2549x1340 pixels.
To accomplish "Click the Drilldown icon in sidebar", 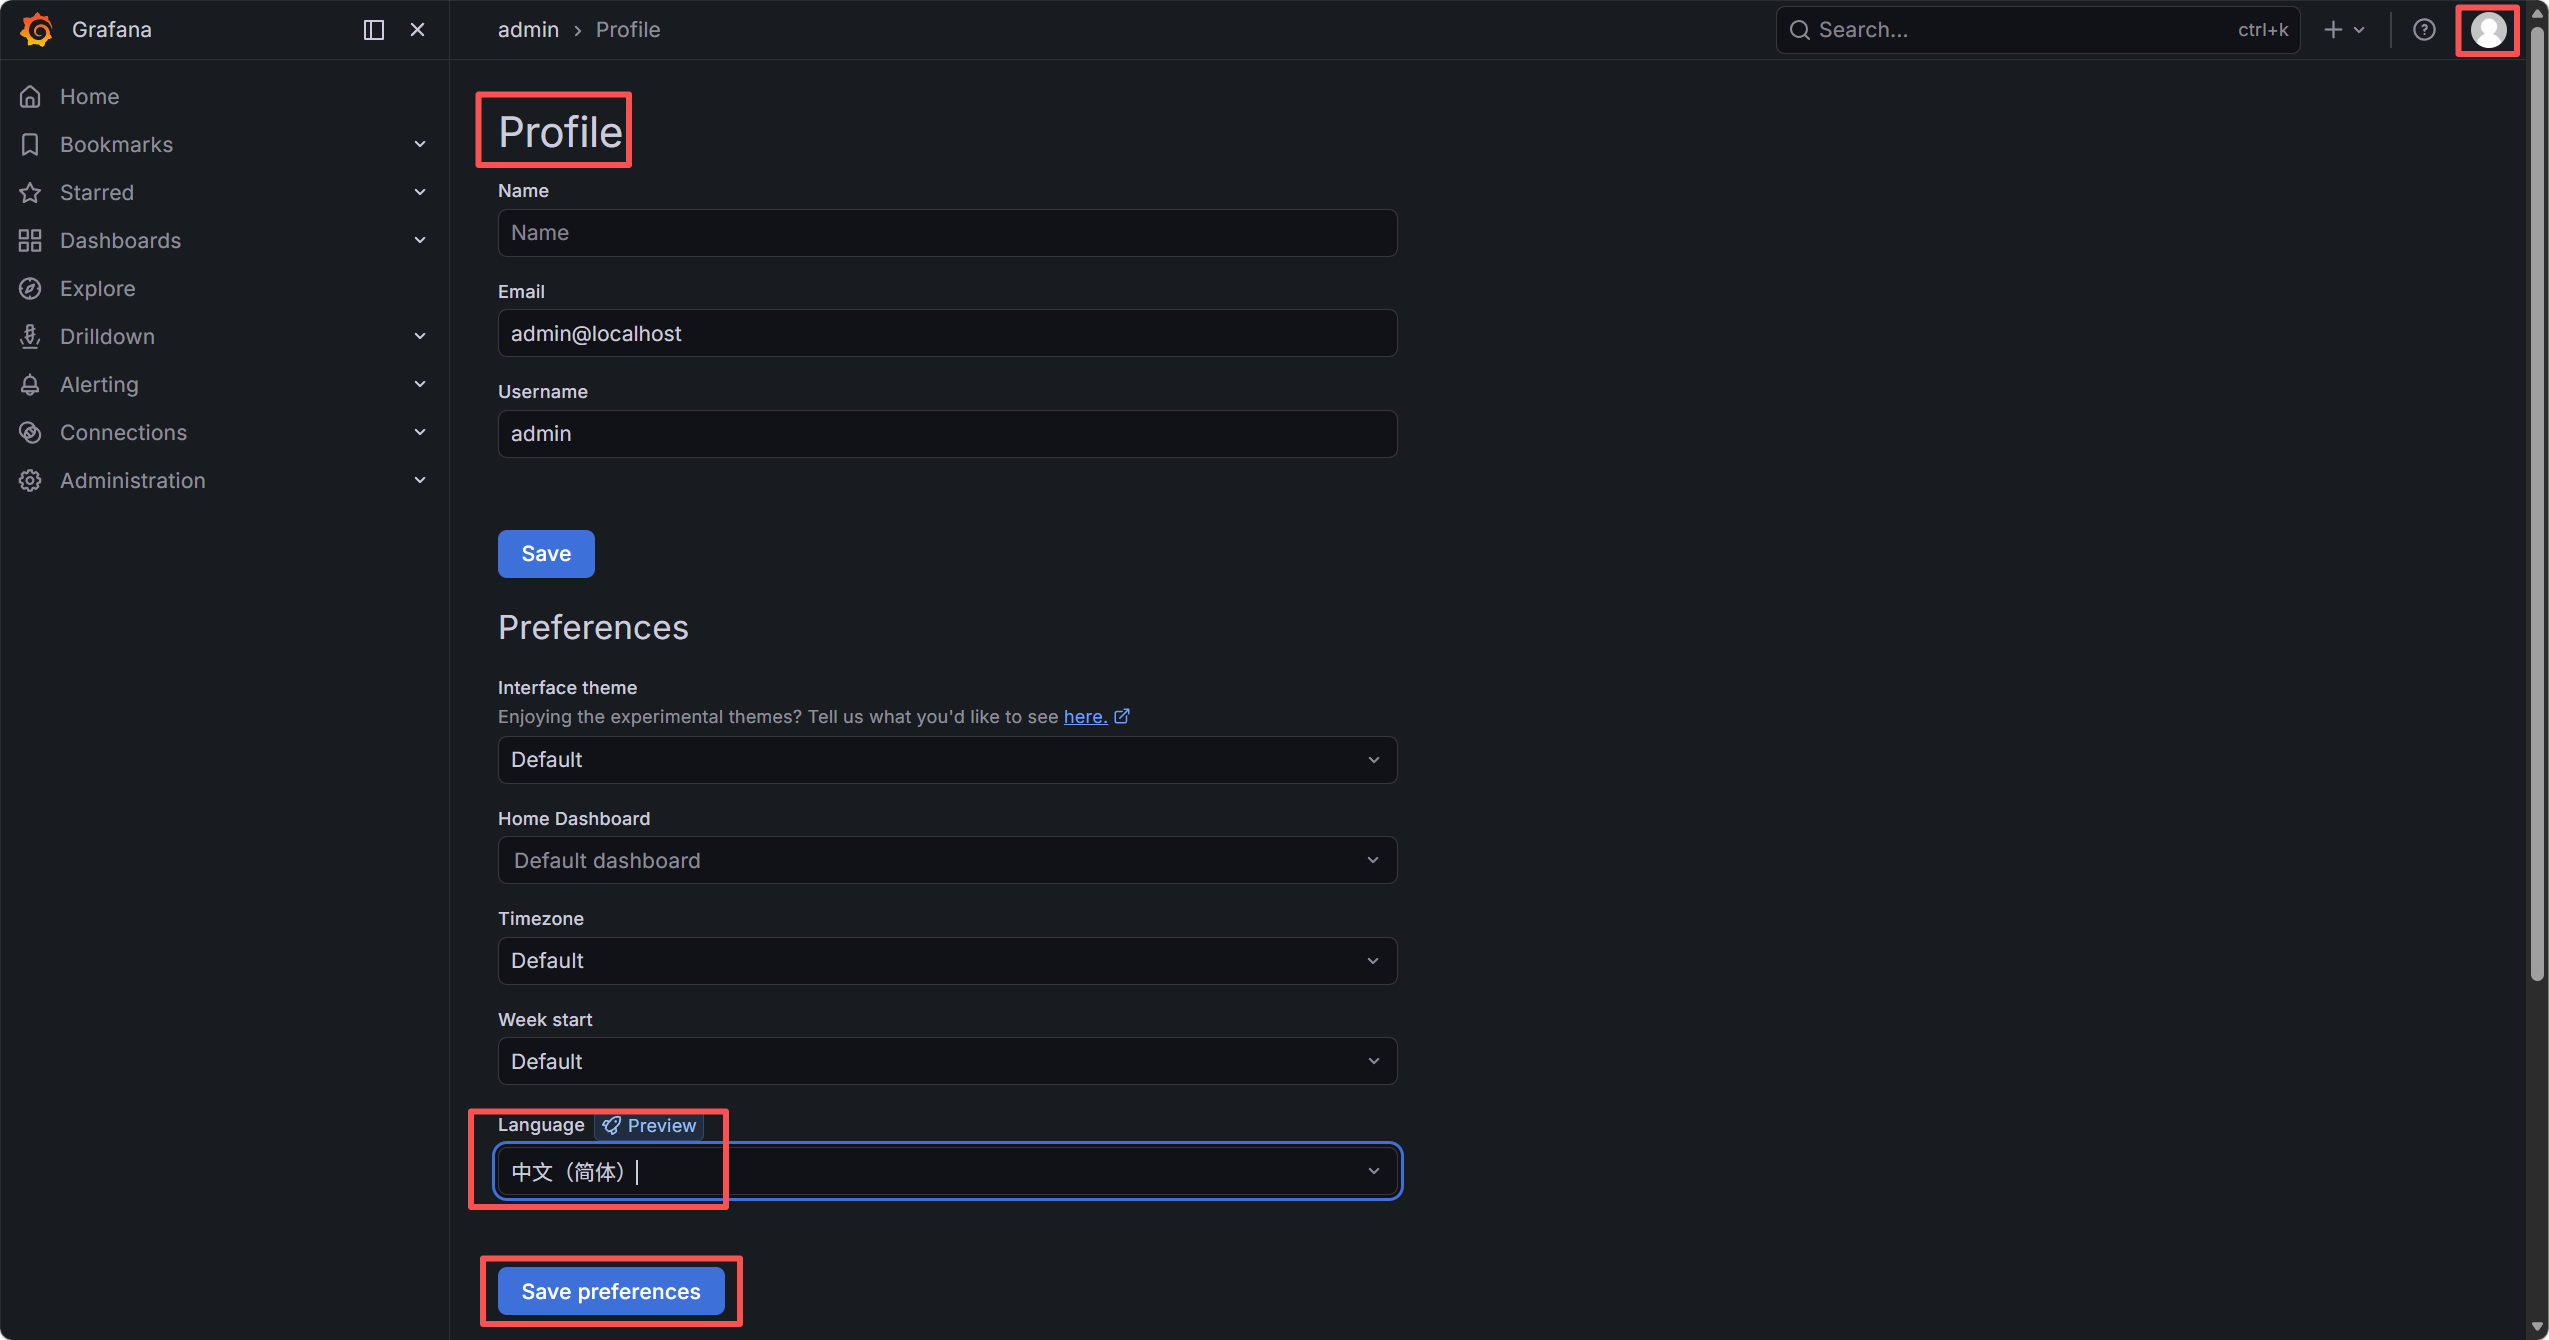I will point(30,337).
